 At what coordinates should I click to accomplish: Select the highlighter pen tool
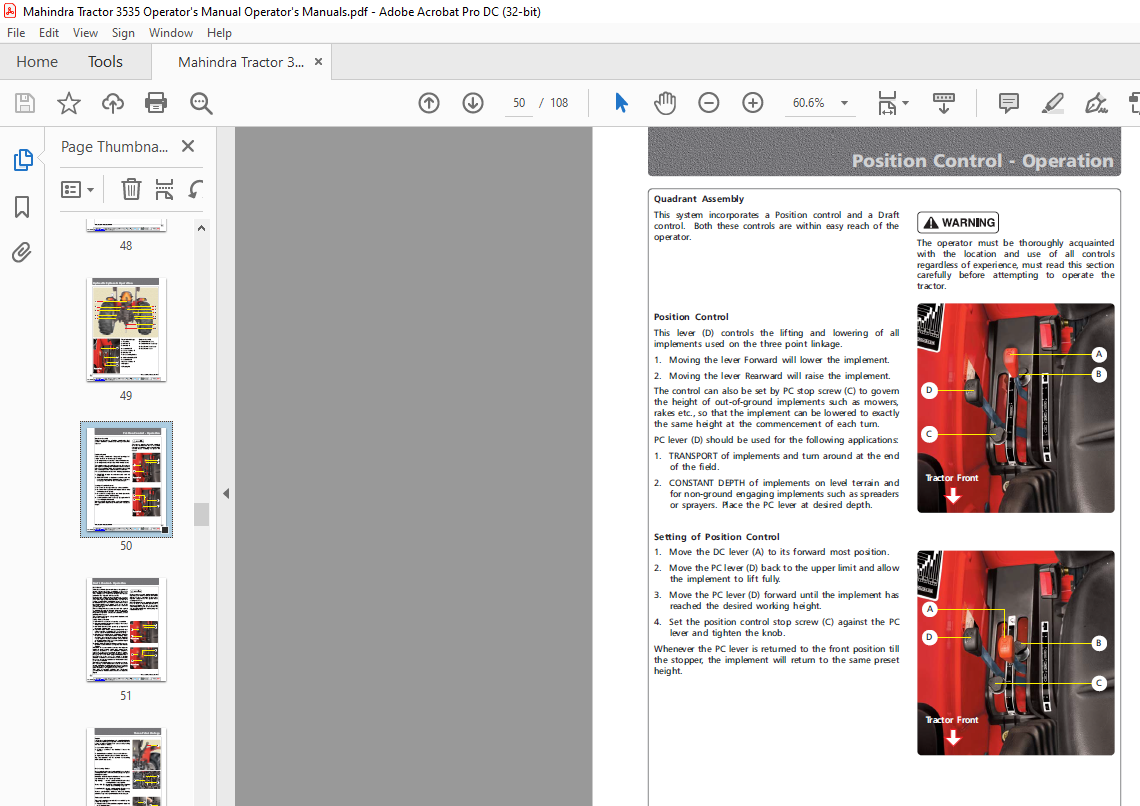[x=1052, y=103]
